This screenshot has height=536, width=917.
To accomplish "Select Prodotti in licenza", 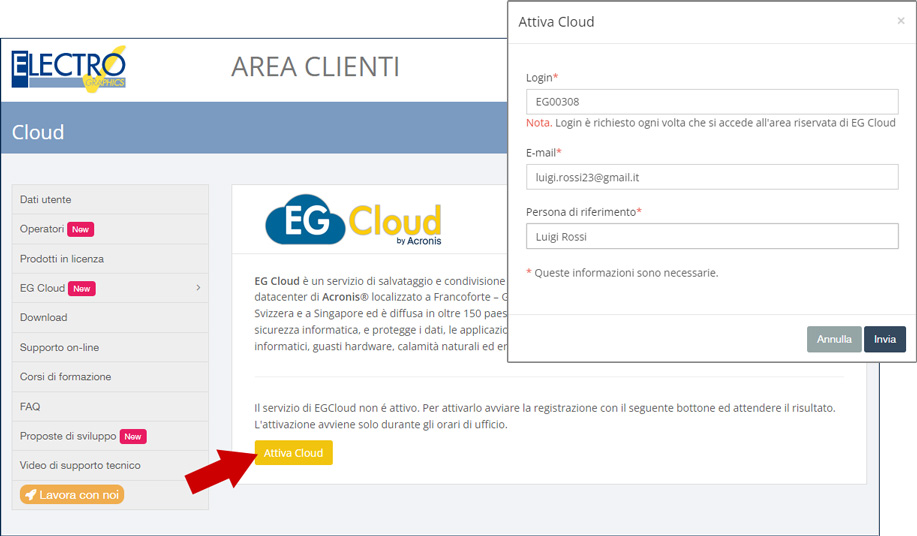I will pyautogui.click(x=110, y=259).
